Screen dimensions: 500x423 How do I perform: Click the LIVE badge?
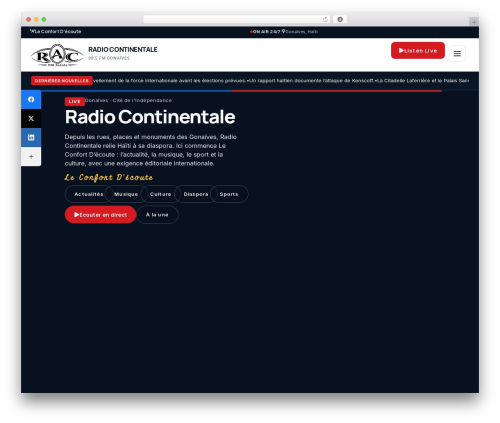pos(74,101)
